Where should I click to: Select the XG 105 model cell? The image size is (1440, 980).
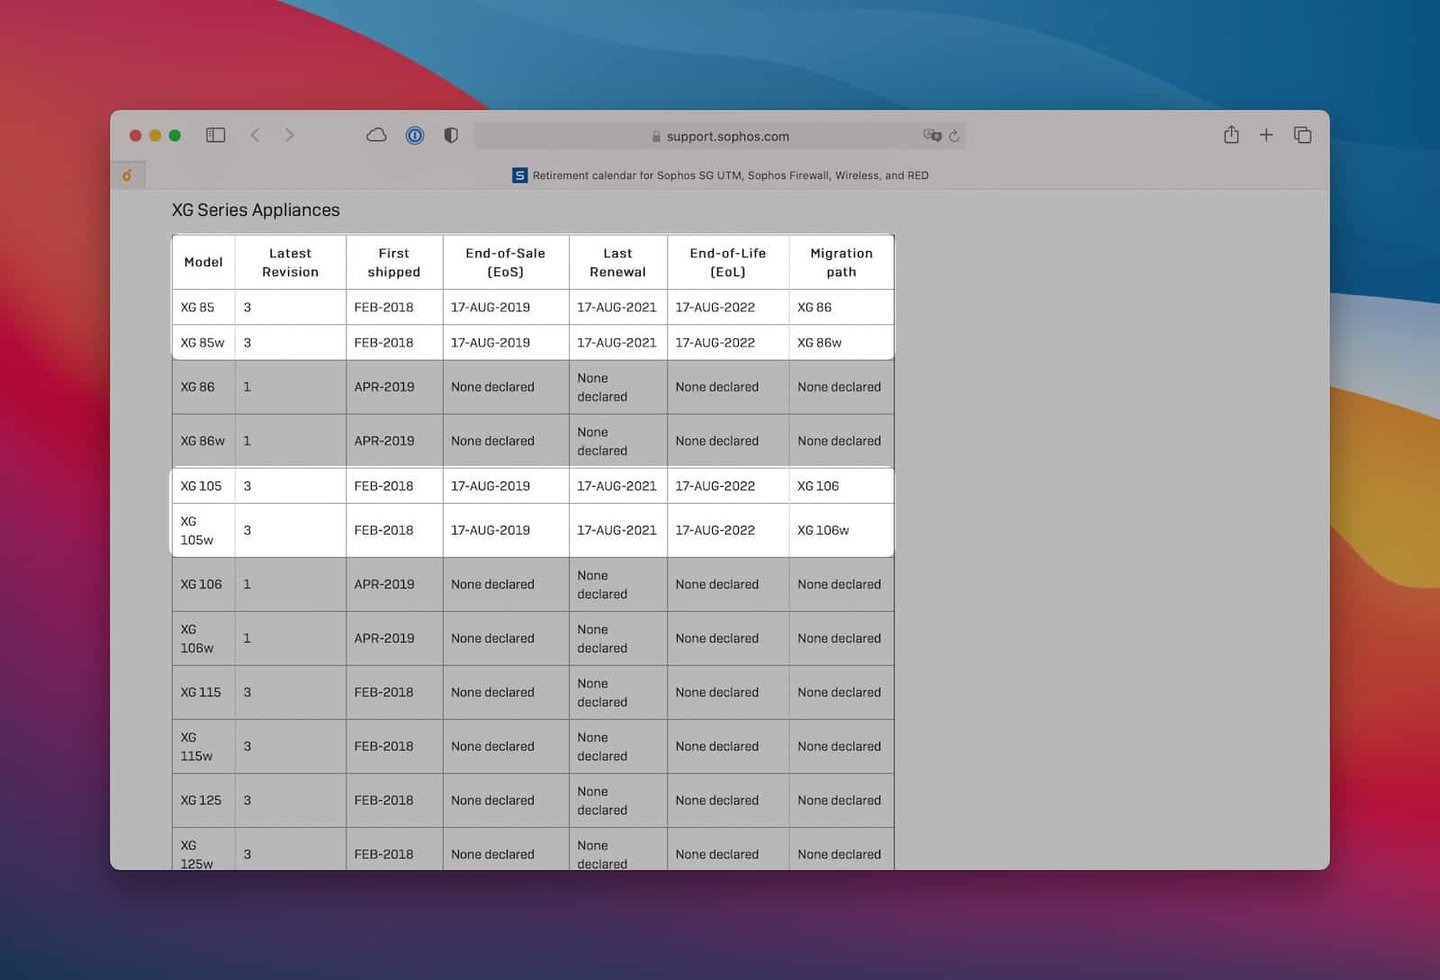point(203,486)
